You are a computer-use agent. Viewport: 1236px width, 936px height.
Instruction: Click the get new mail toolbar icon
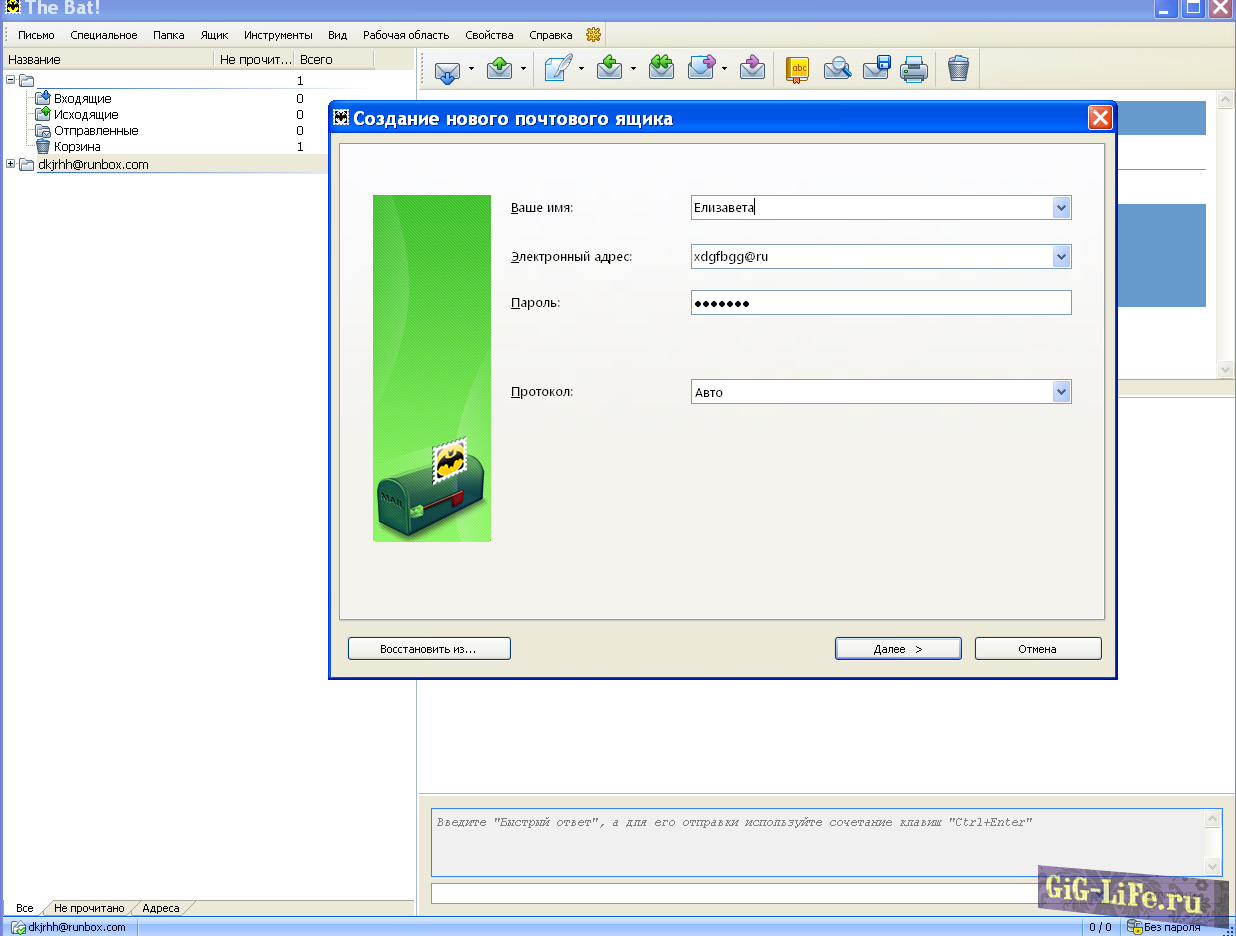click(x=446, y=69)
